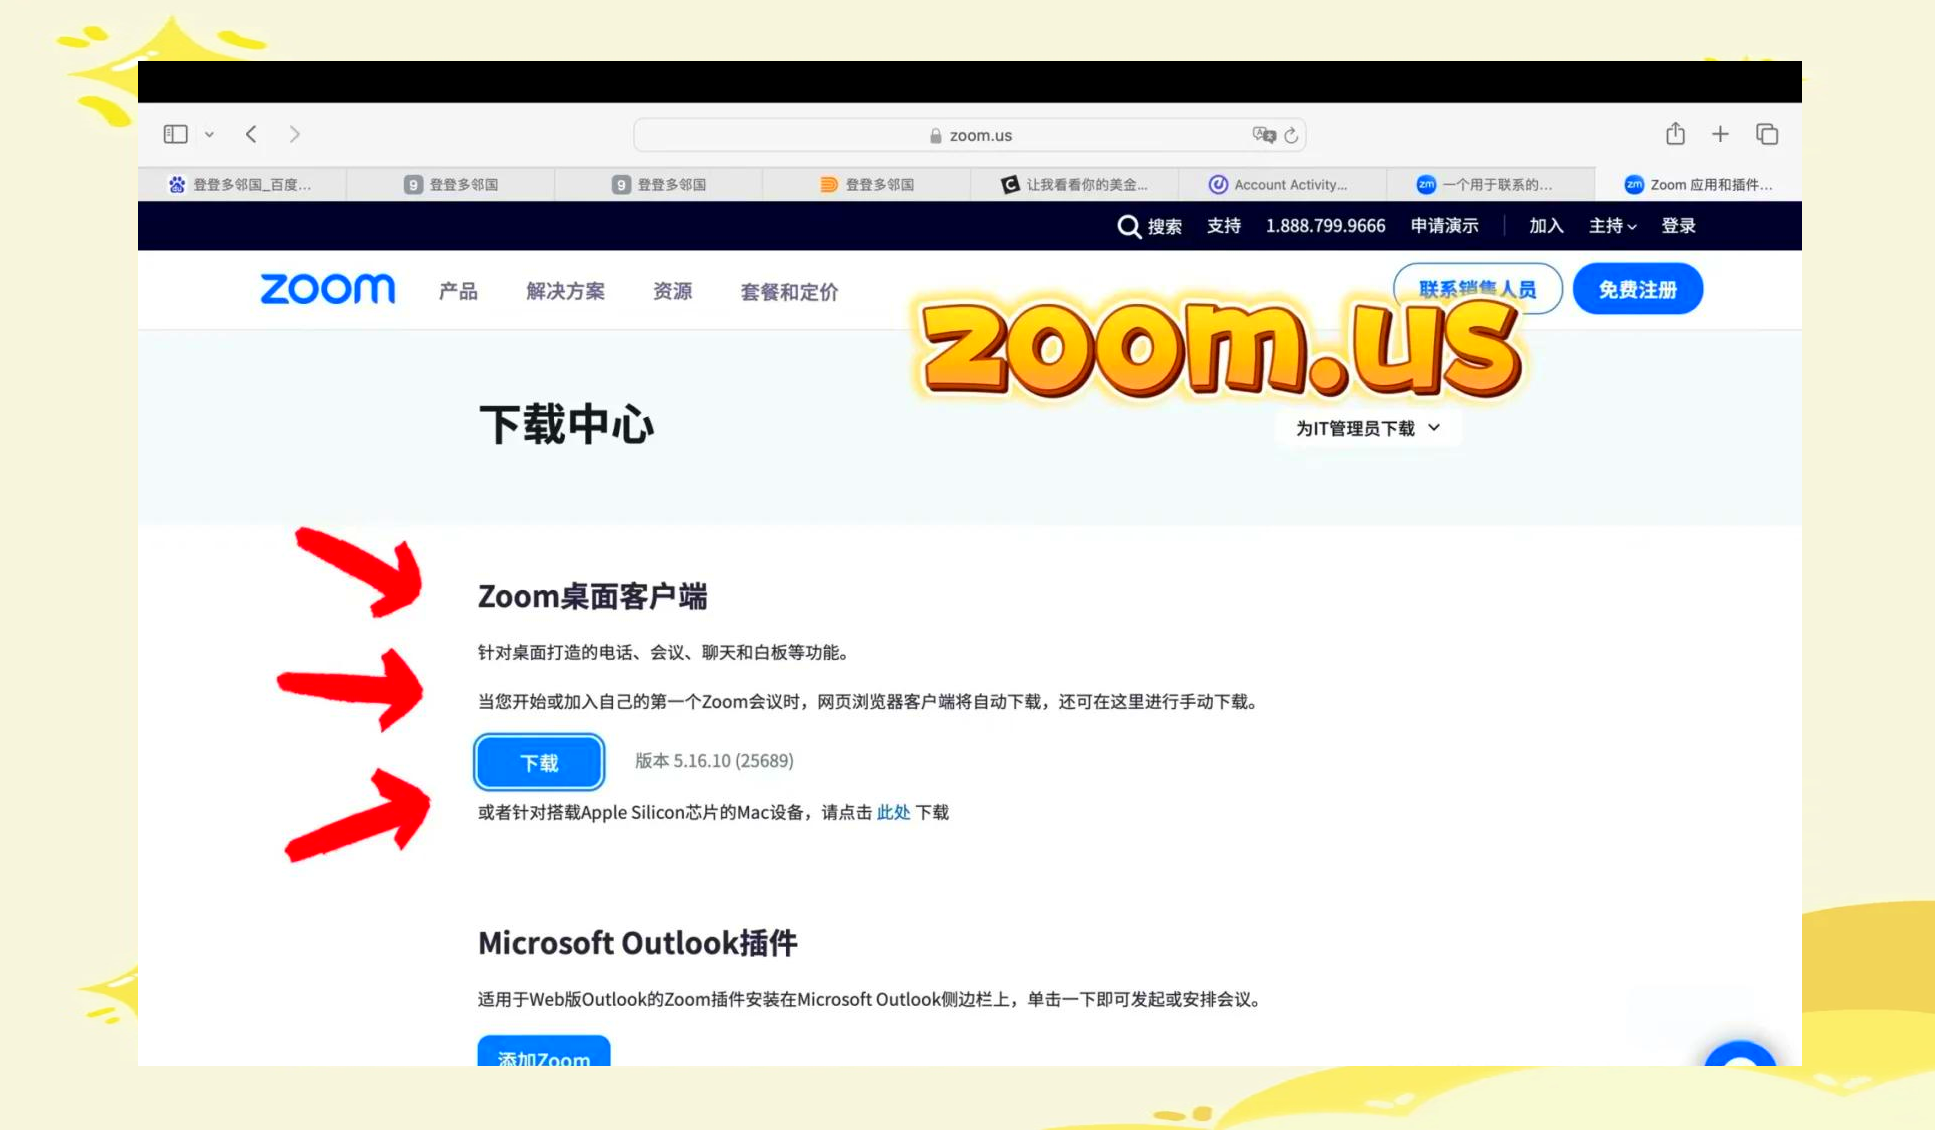The width and height of the screenshot is (1935, 1130).
Task: Click the 添加Zoom button
Action: point(543,1052)
